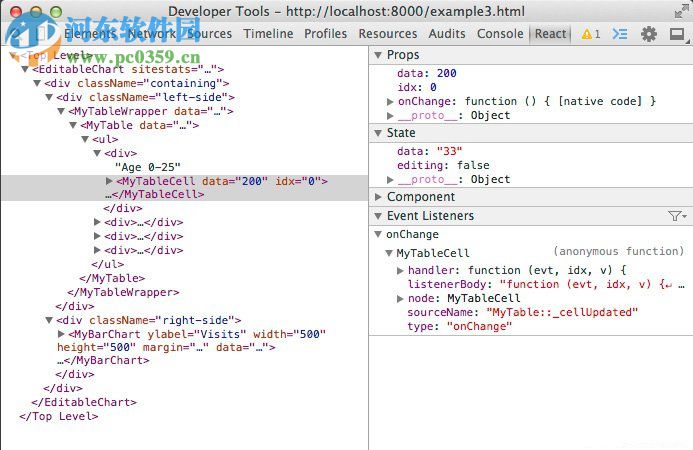Open the Network tab
The width and height of the screenshot is (693, 450).
click(x=152, y=34)
